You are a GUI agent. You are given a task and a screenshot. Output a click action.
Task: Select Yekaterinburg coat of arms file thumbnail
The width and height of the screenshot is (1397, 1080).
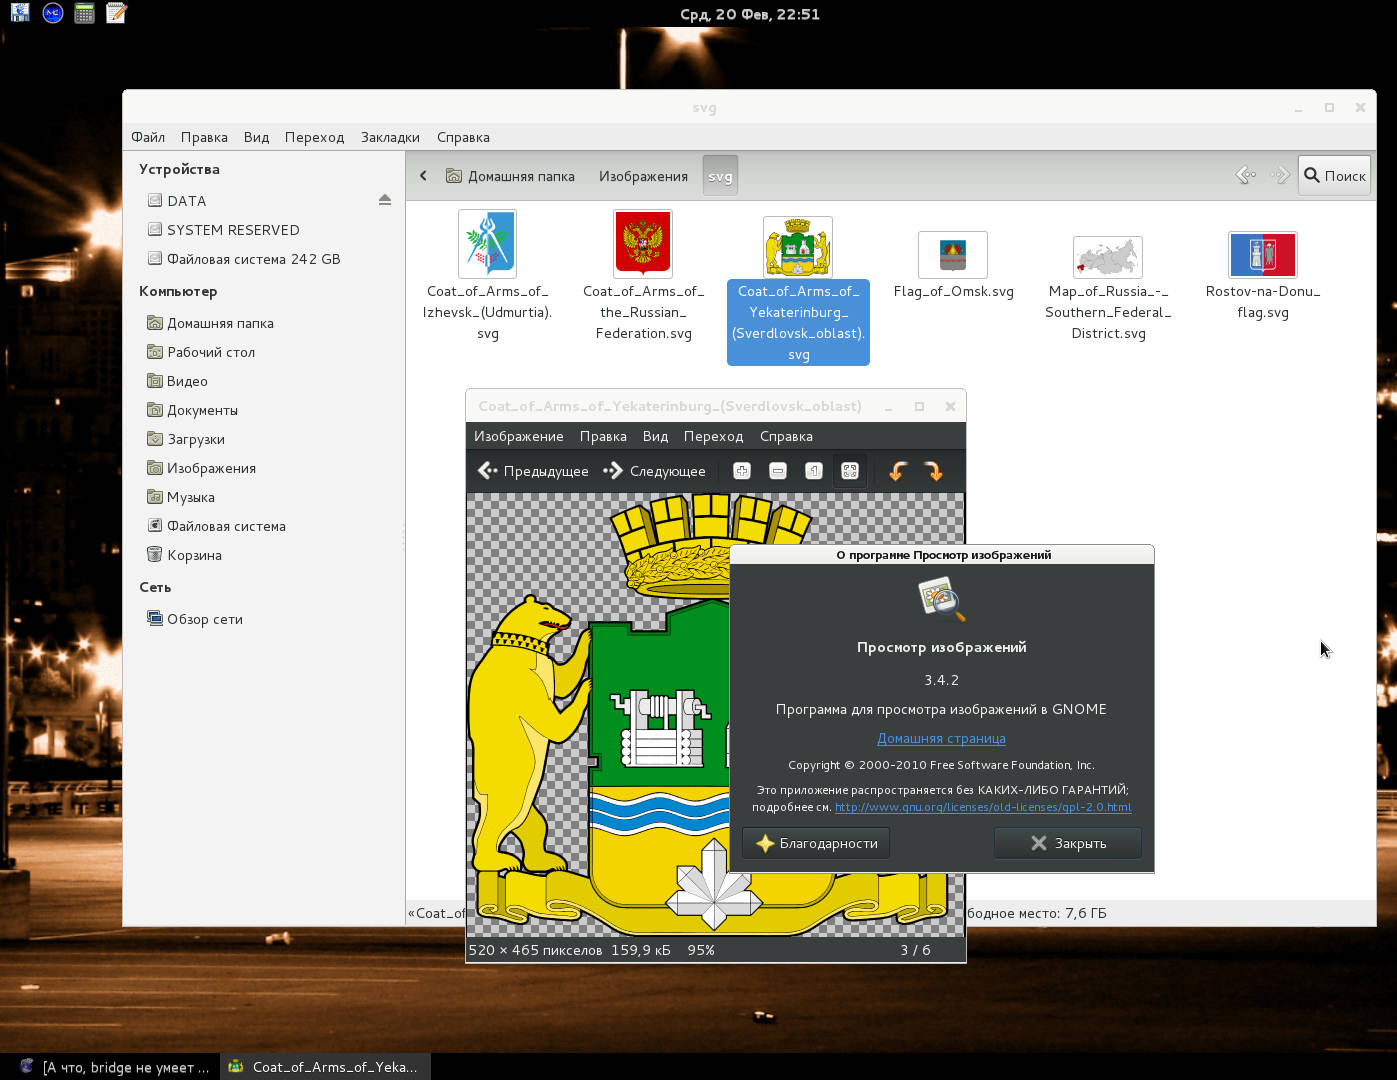(798, 247)
